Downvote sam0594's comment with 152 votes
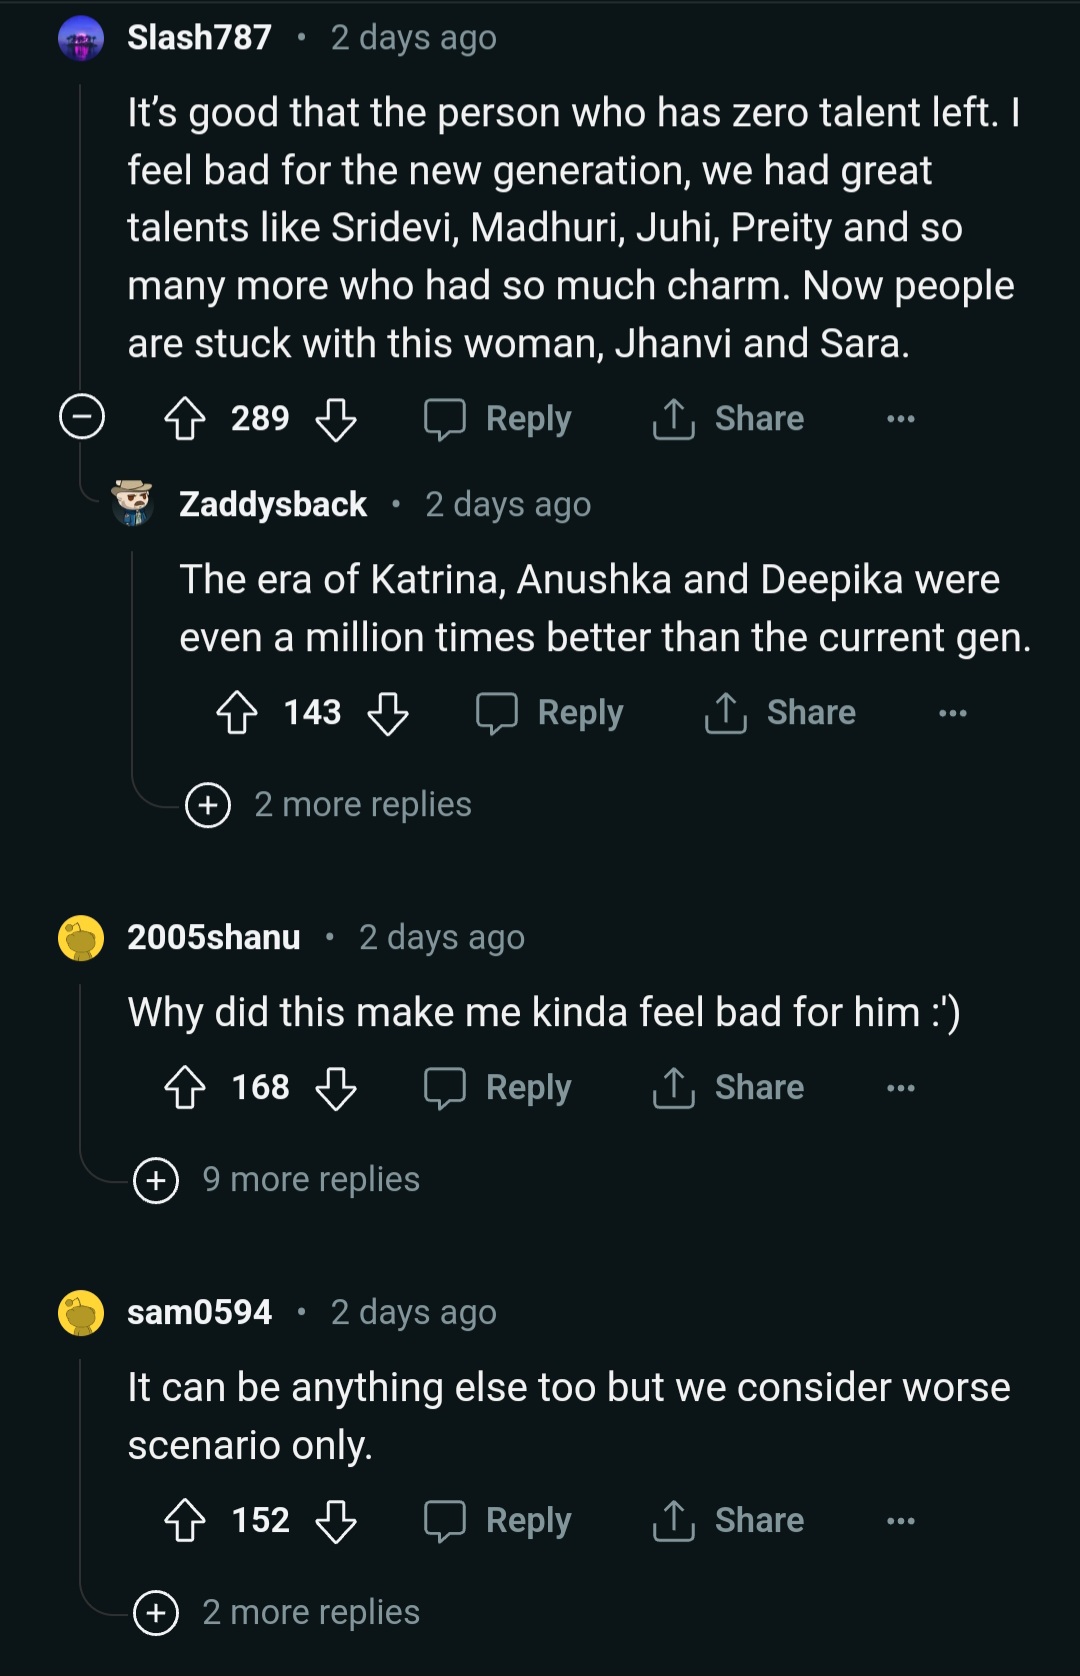1080x1676 pixels. 336,1521
